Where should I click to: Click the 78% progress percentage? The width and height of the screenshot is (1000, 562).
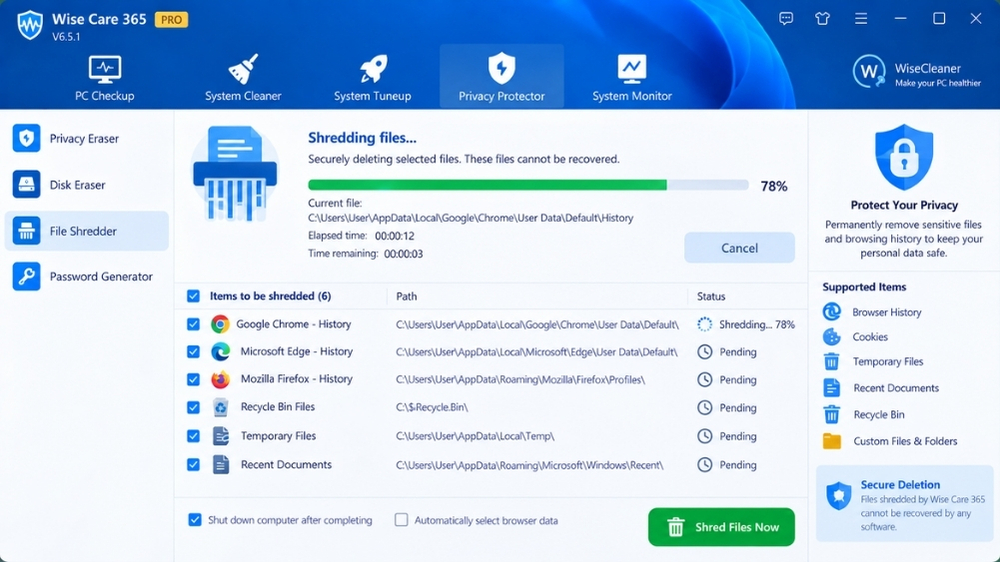[x=774, y=186]
